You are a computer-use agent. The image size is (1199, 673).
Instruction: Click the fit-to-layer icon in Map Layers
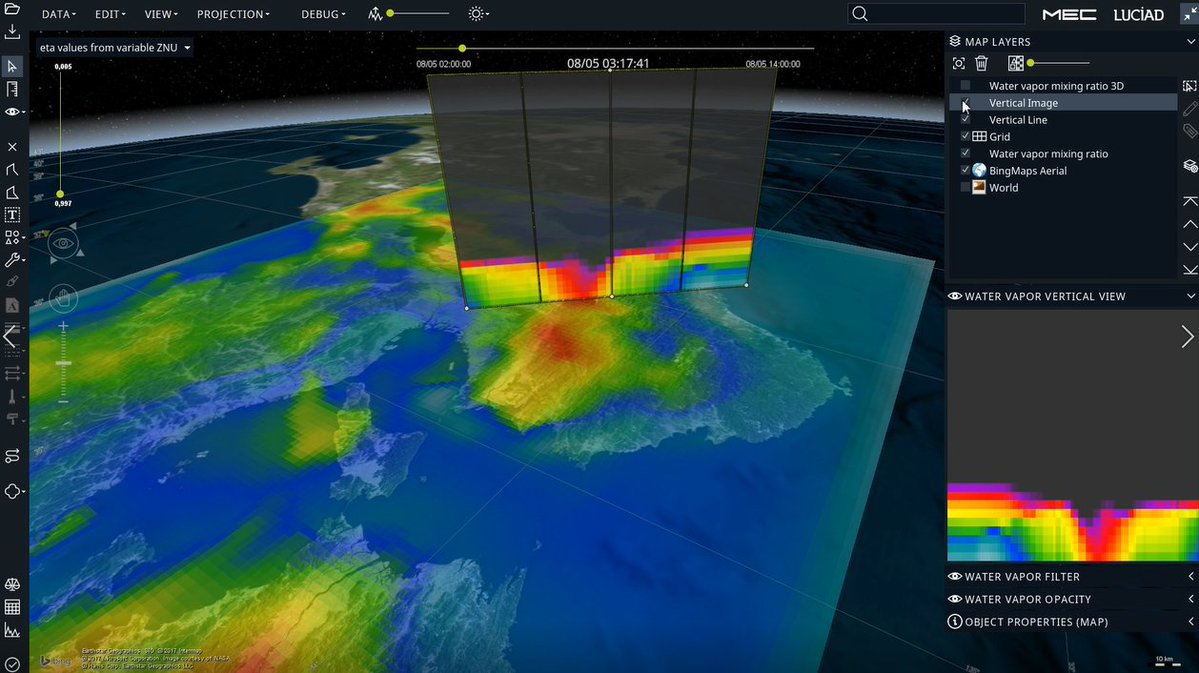tap(958, 63)
